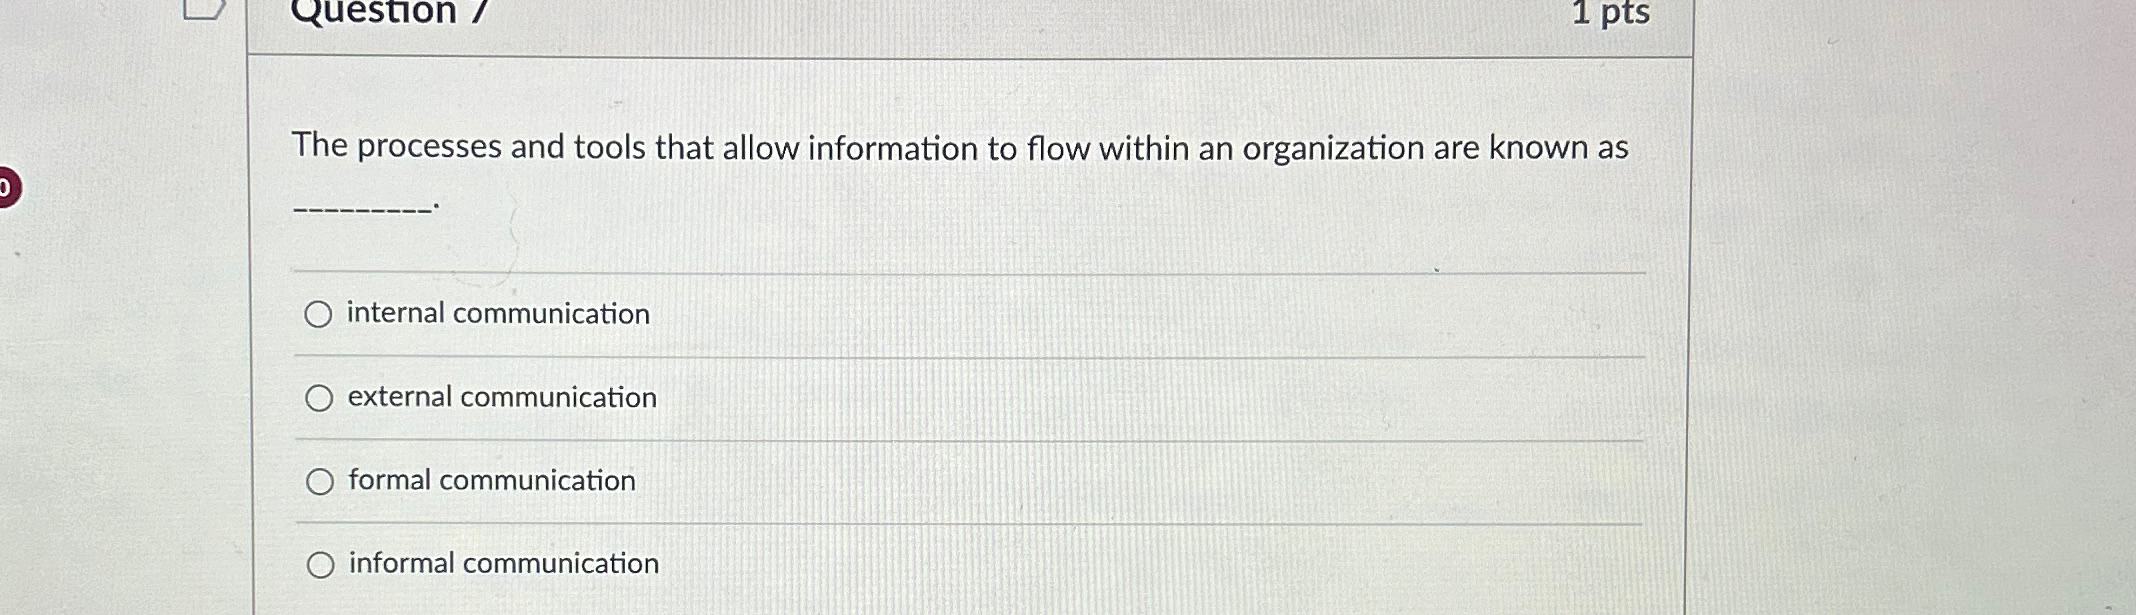The height and width of the screenshot is (615, 2136).
Task: Click the external communication answer text
Action: coord(502,397)
